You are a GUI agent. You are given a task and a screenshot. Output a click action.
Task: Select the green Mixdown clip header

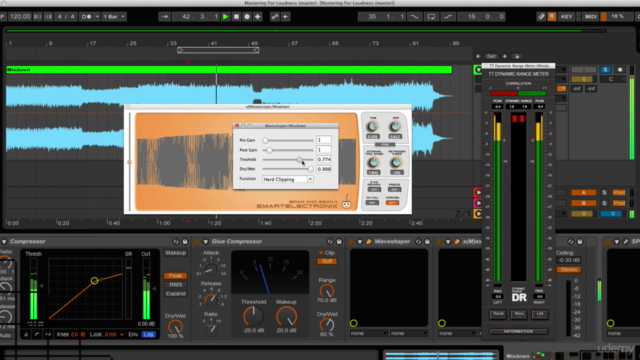click(x=229, y=70)
